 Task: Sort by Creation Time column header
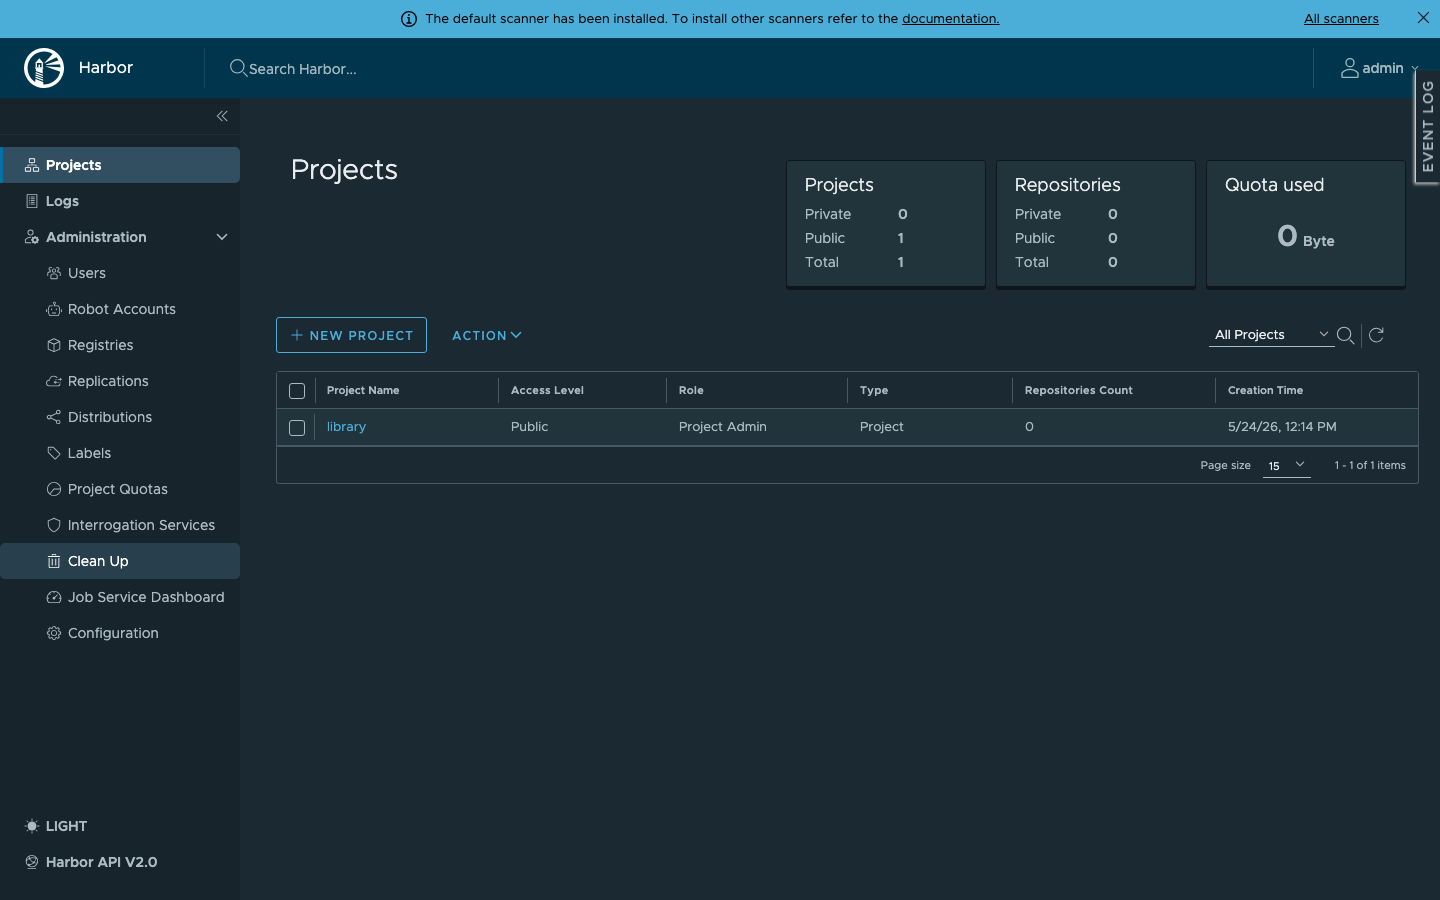[1265, 390]
